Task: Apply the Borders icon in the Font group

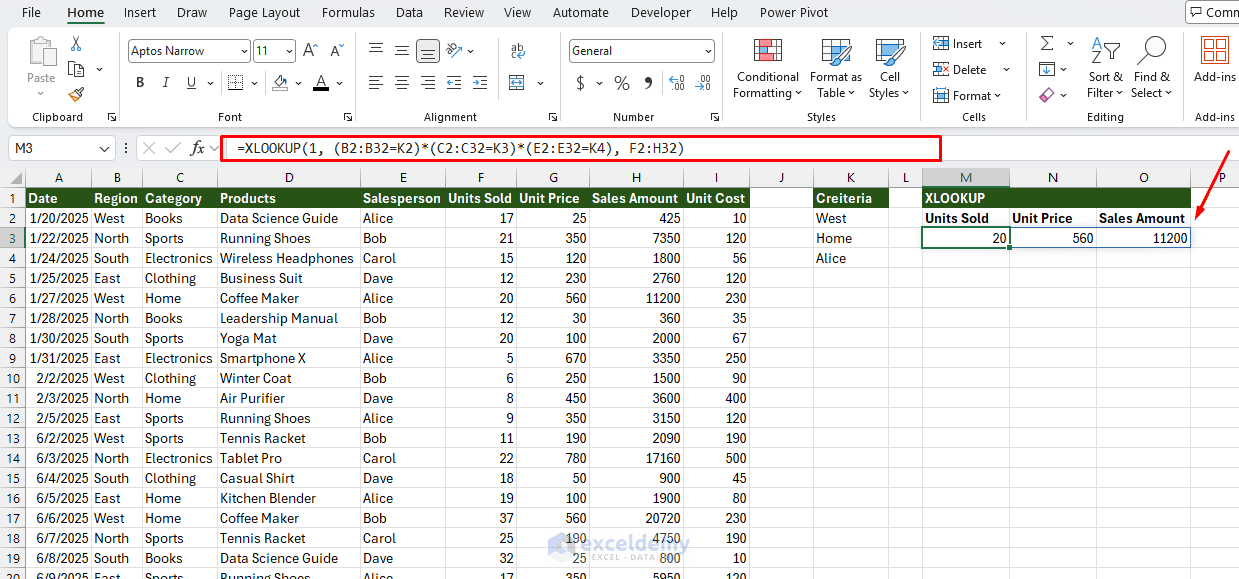Action: (x=236, y=83)
